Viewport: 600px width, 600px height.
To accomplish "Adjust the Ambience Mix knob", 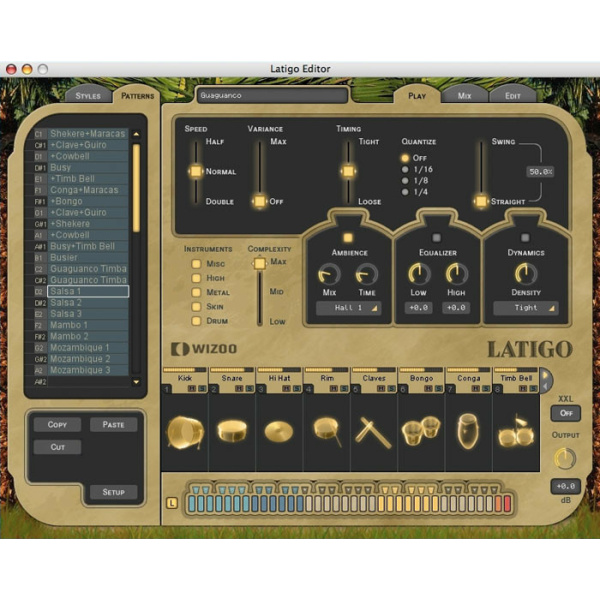I will [x=329, y=274].
